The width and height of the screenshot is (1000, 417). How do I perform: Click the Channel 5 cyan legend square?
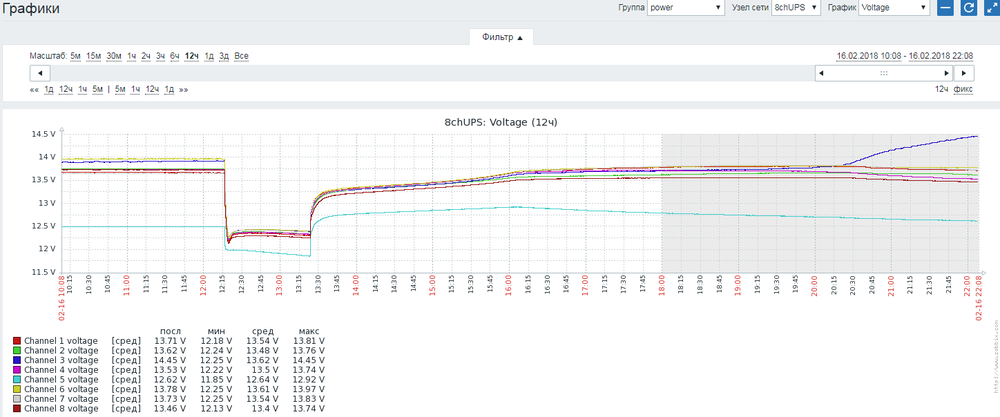tap(16, 380)
